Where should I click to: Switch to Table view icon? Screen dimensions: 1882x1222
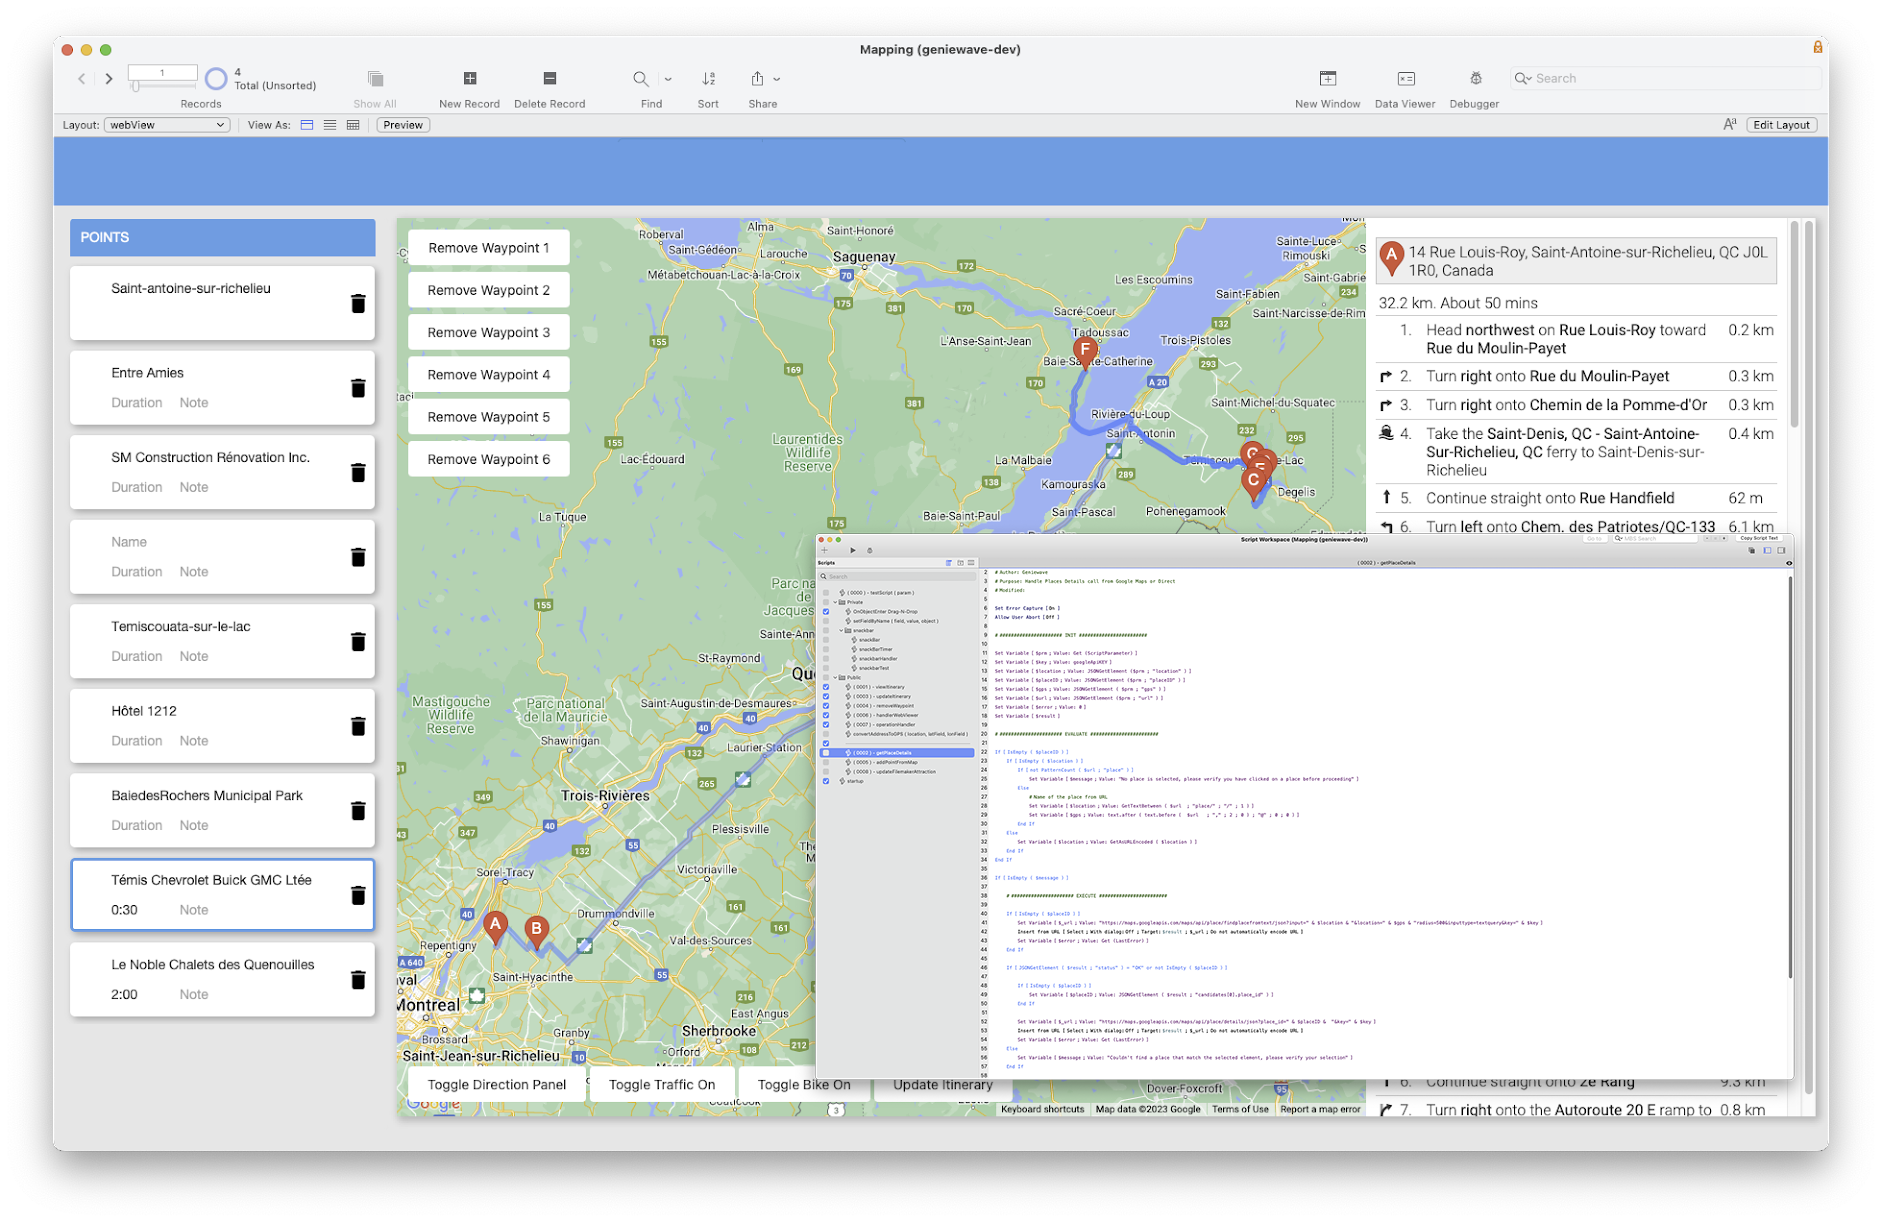pos(353,125)
